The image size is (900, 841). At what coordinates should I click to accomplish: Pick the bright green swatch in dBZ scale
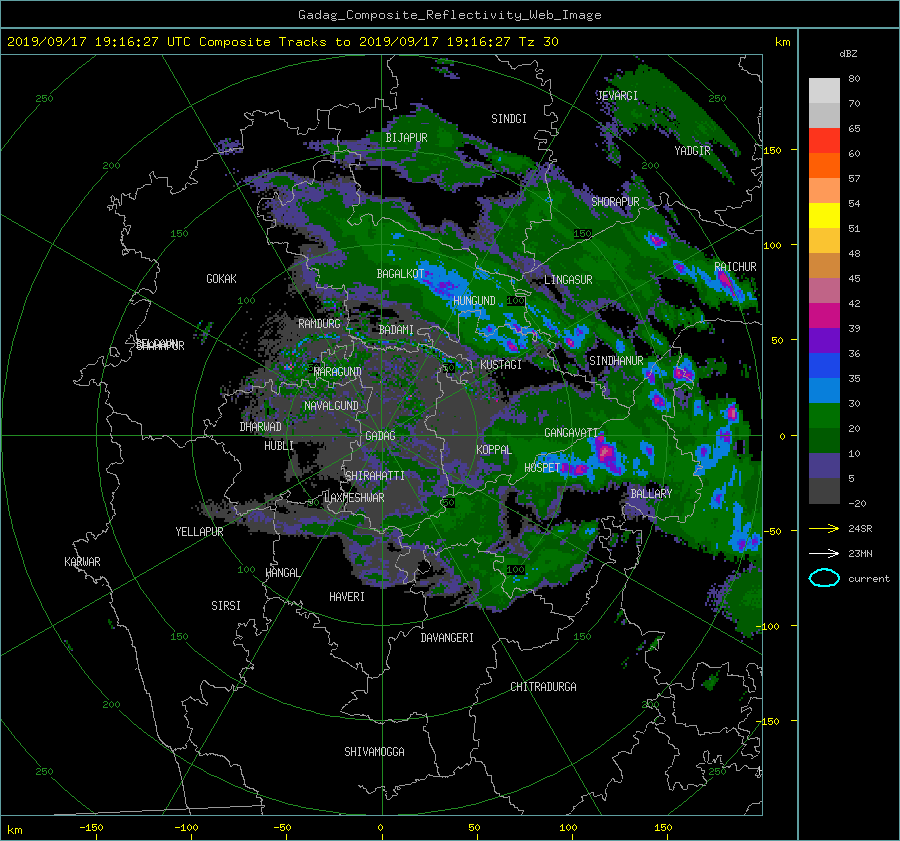tap(824, 415)
